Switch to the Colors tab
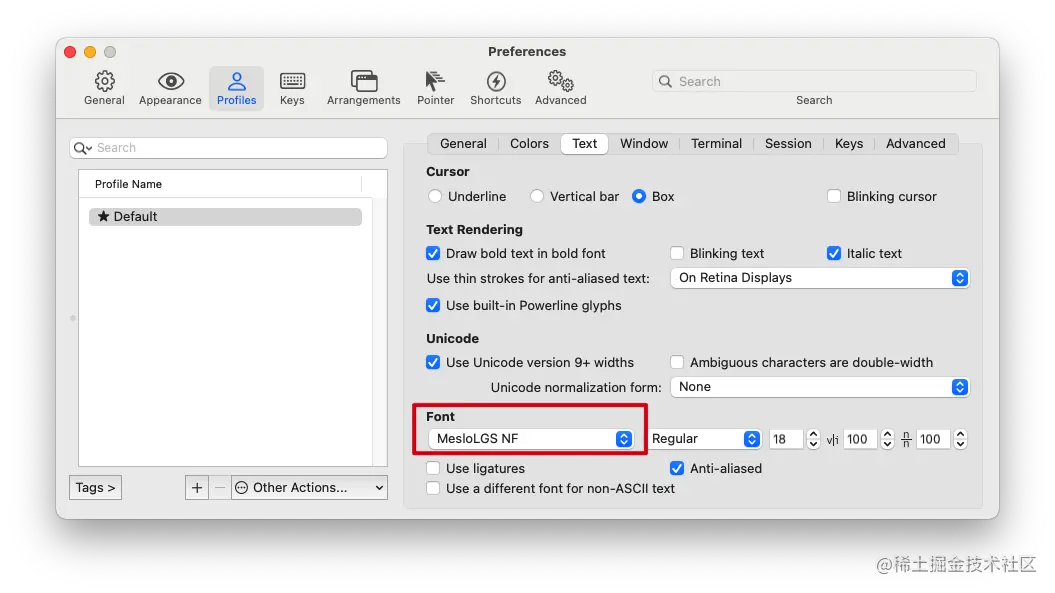Screen dimensions: 1055x593 (x=529, y=143)
